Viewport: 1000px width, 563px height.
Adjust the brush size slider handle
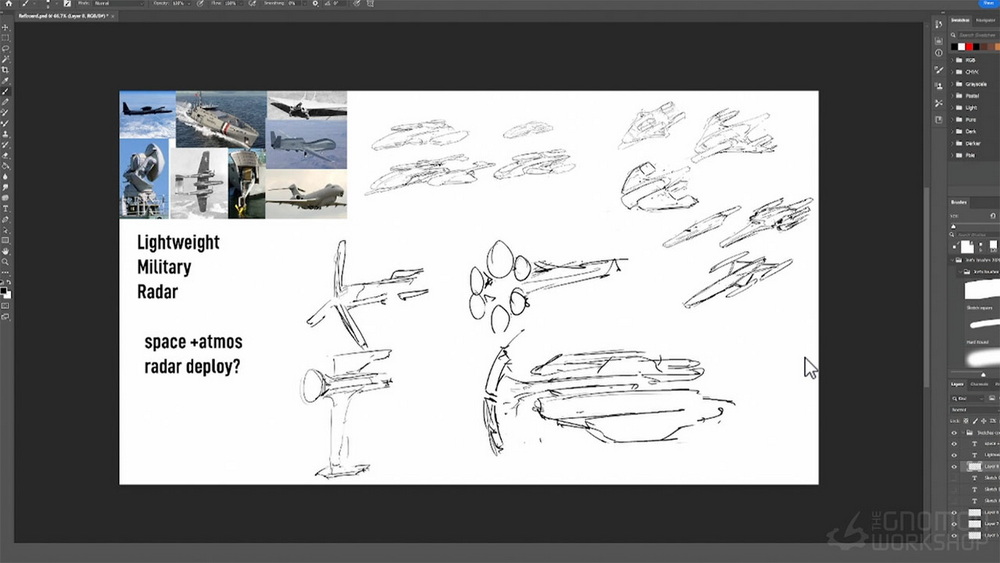click(x=953, y=226)
